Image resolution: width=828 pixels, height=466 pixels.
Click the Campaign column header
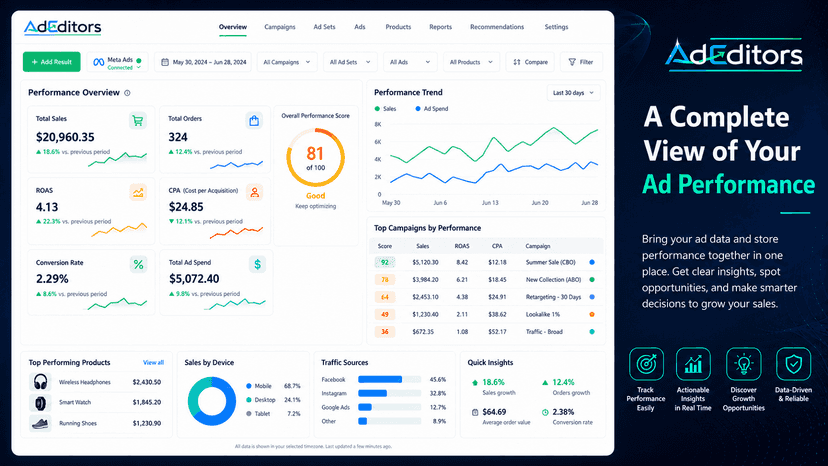pos(538,246)
